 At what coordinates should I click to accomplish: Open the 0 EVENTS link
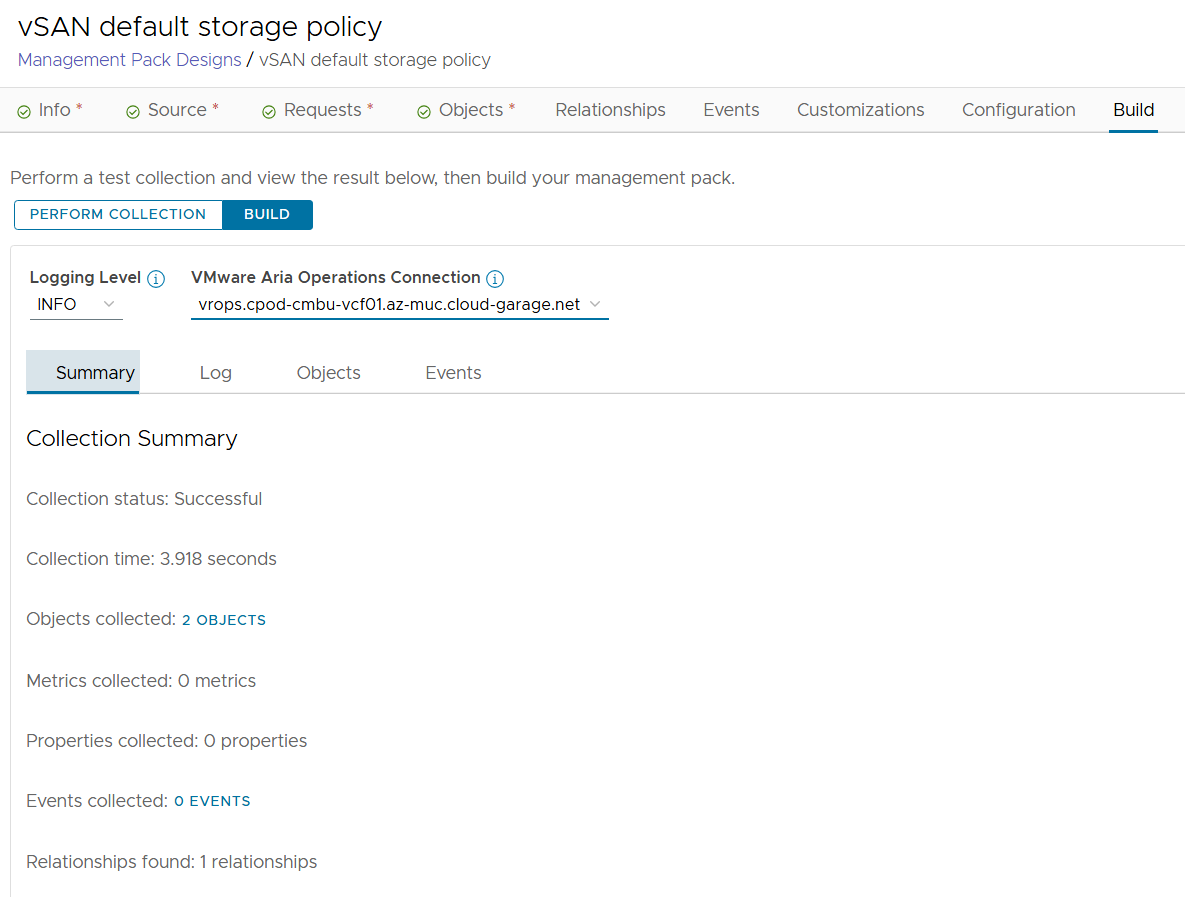click(212, 801)
